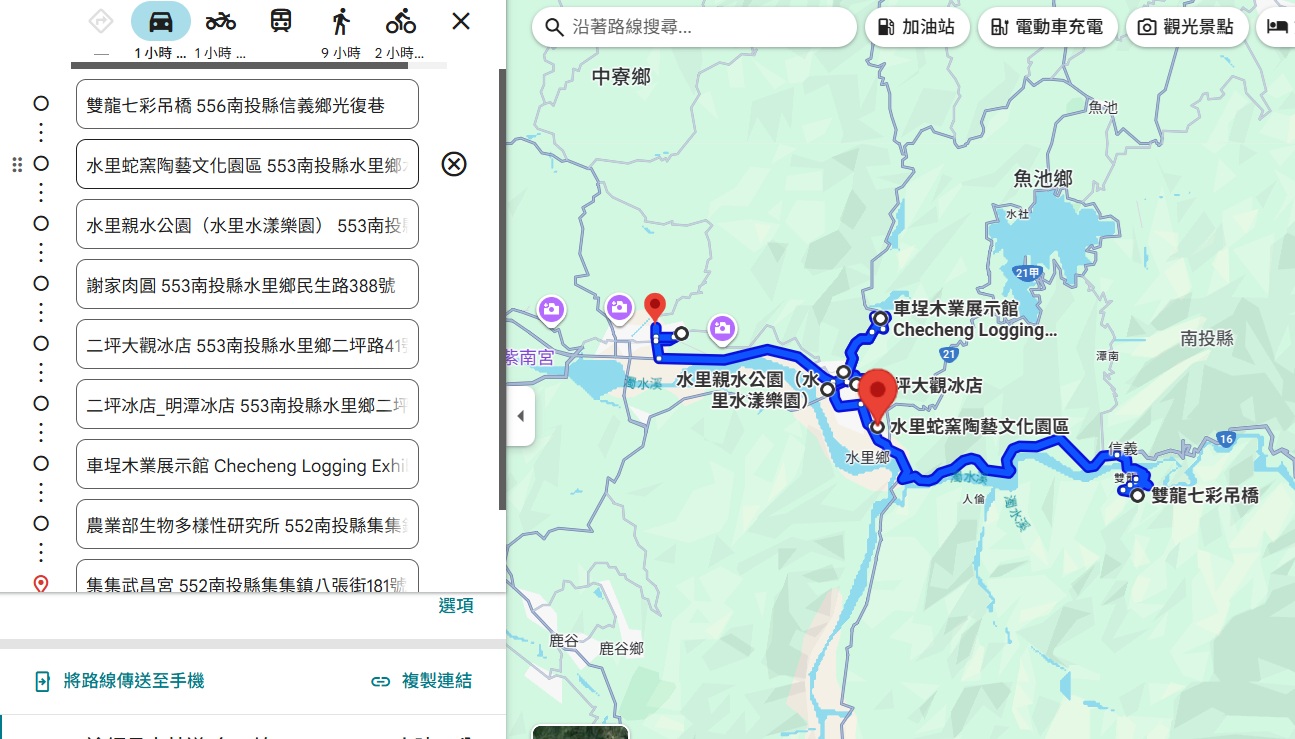This screenshot has height=739, width=1295.
Task: Switch to walking directions mode
Action: (x=341, y=20)
